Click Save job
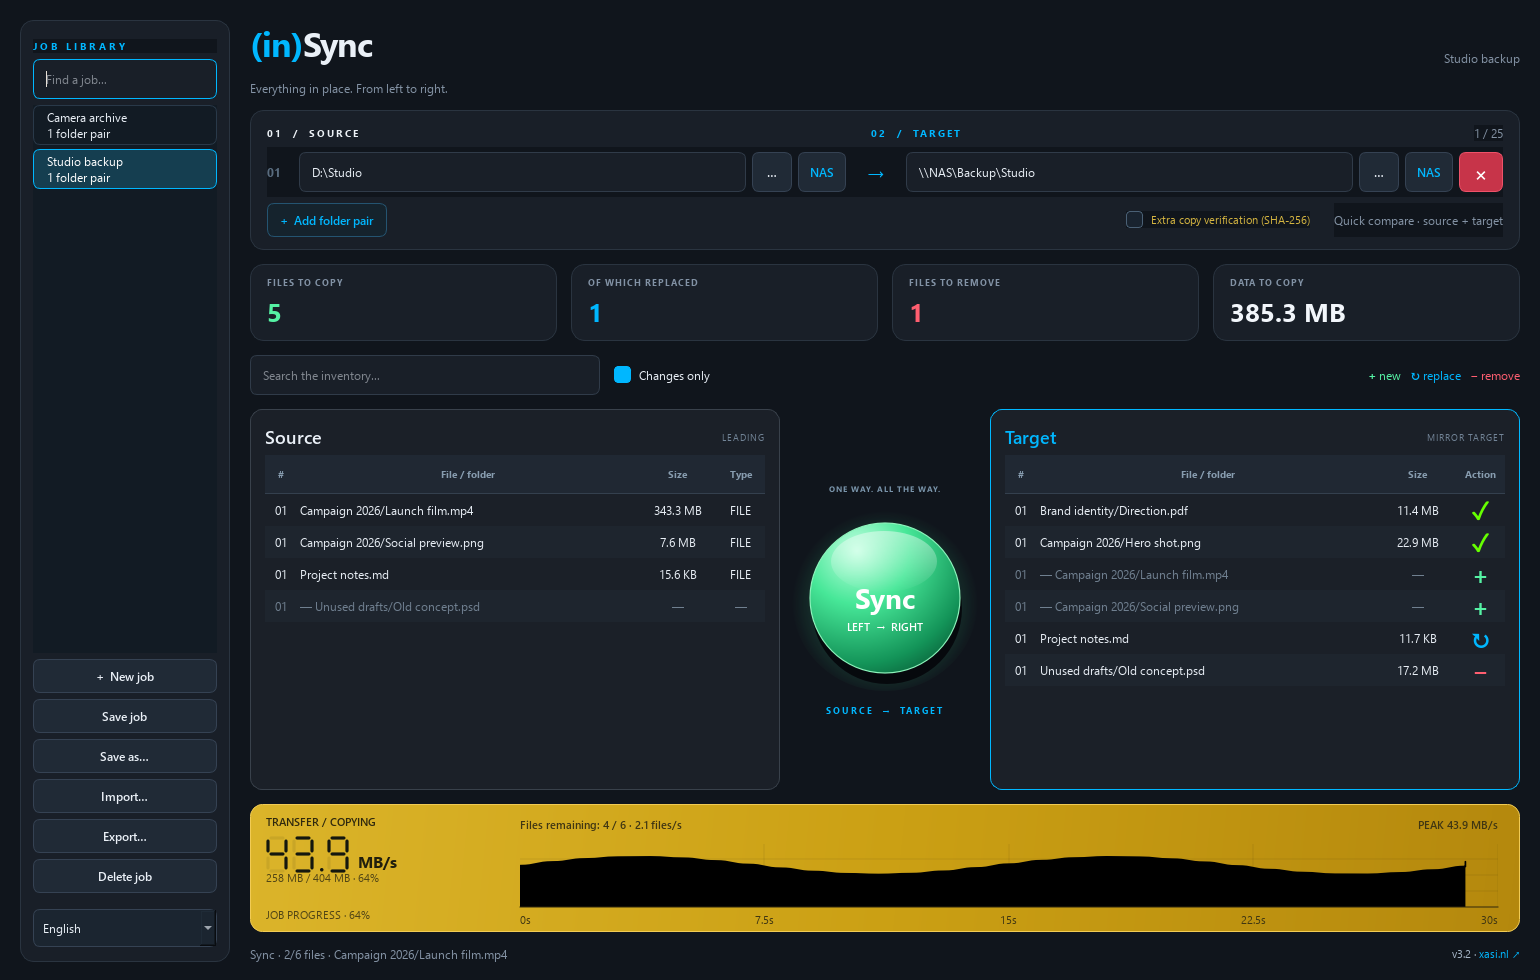This screenshot has height=980, width=1540. point(125,716)
